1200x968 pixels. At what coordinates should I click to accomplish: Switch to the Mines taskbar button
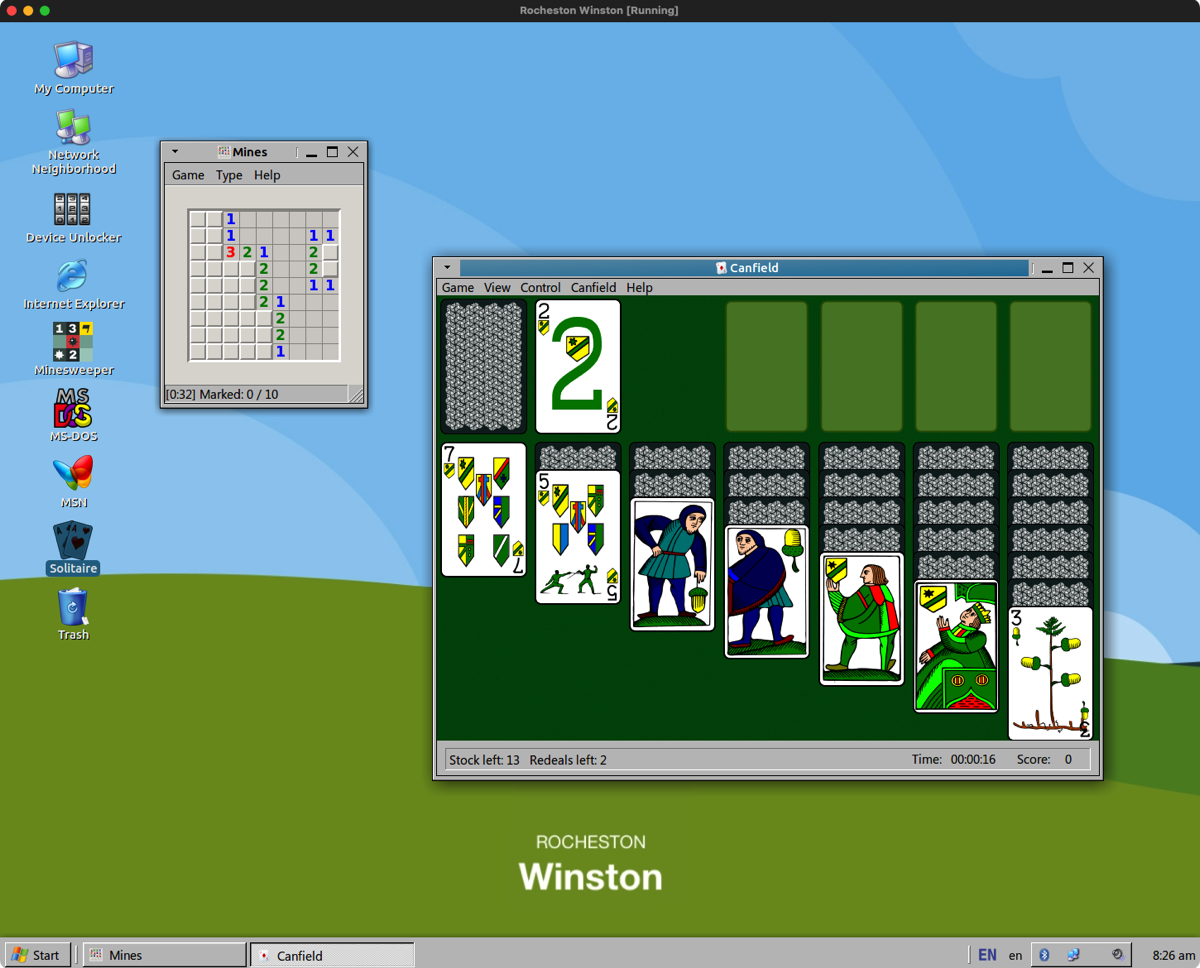coord(164,955)
